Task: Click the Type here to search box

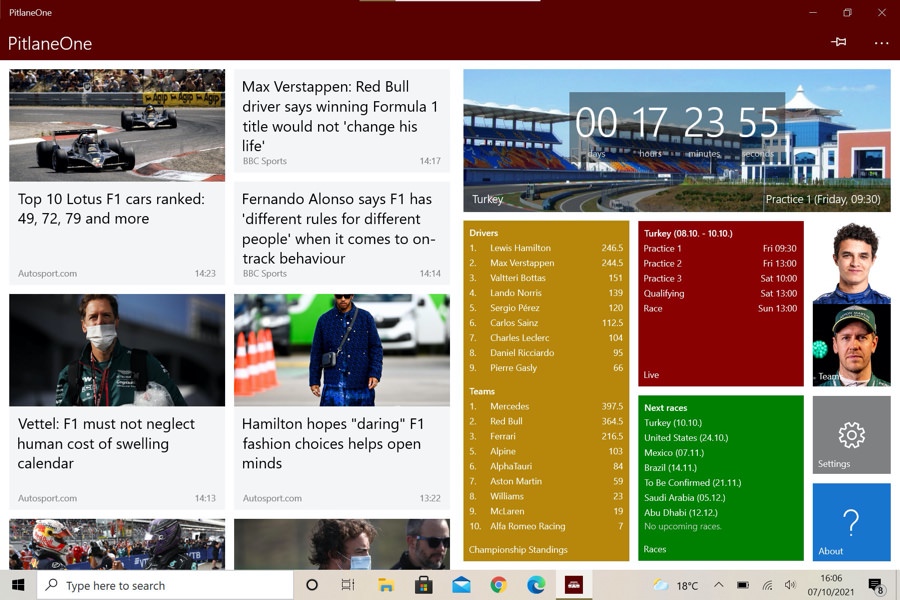Action: pos(165,585)
